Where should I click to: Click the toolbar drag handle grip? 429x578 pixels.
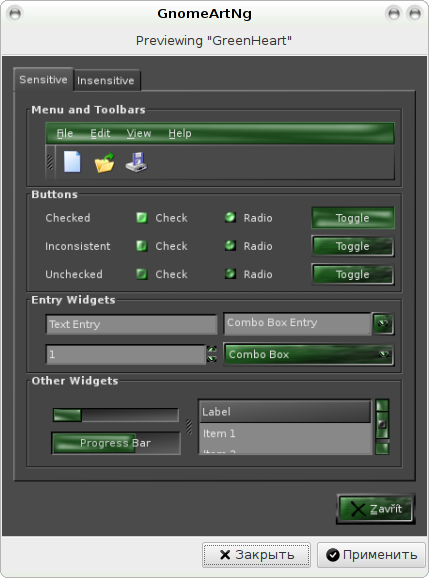tap(50, 162)
